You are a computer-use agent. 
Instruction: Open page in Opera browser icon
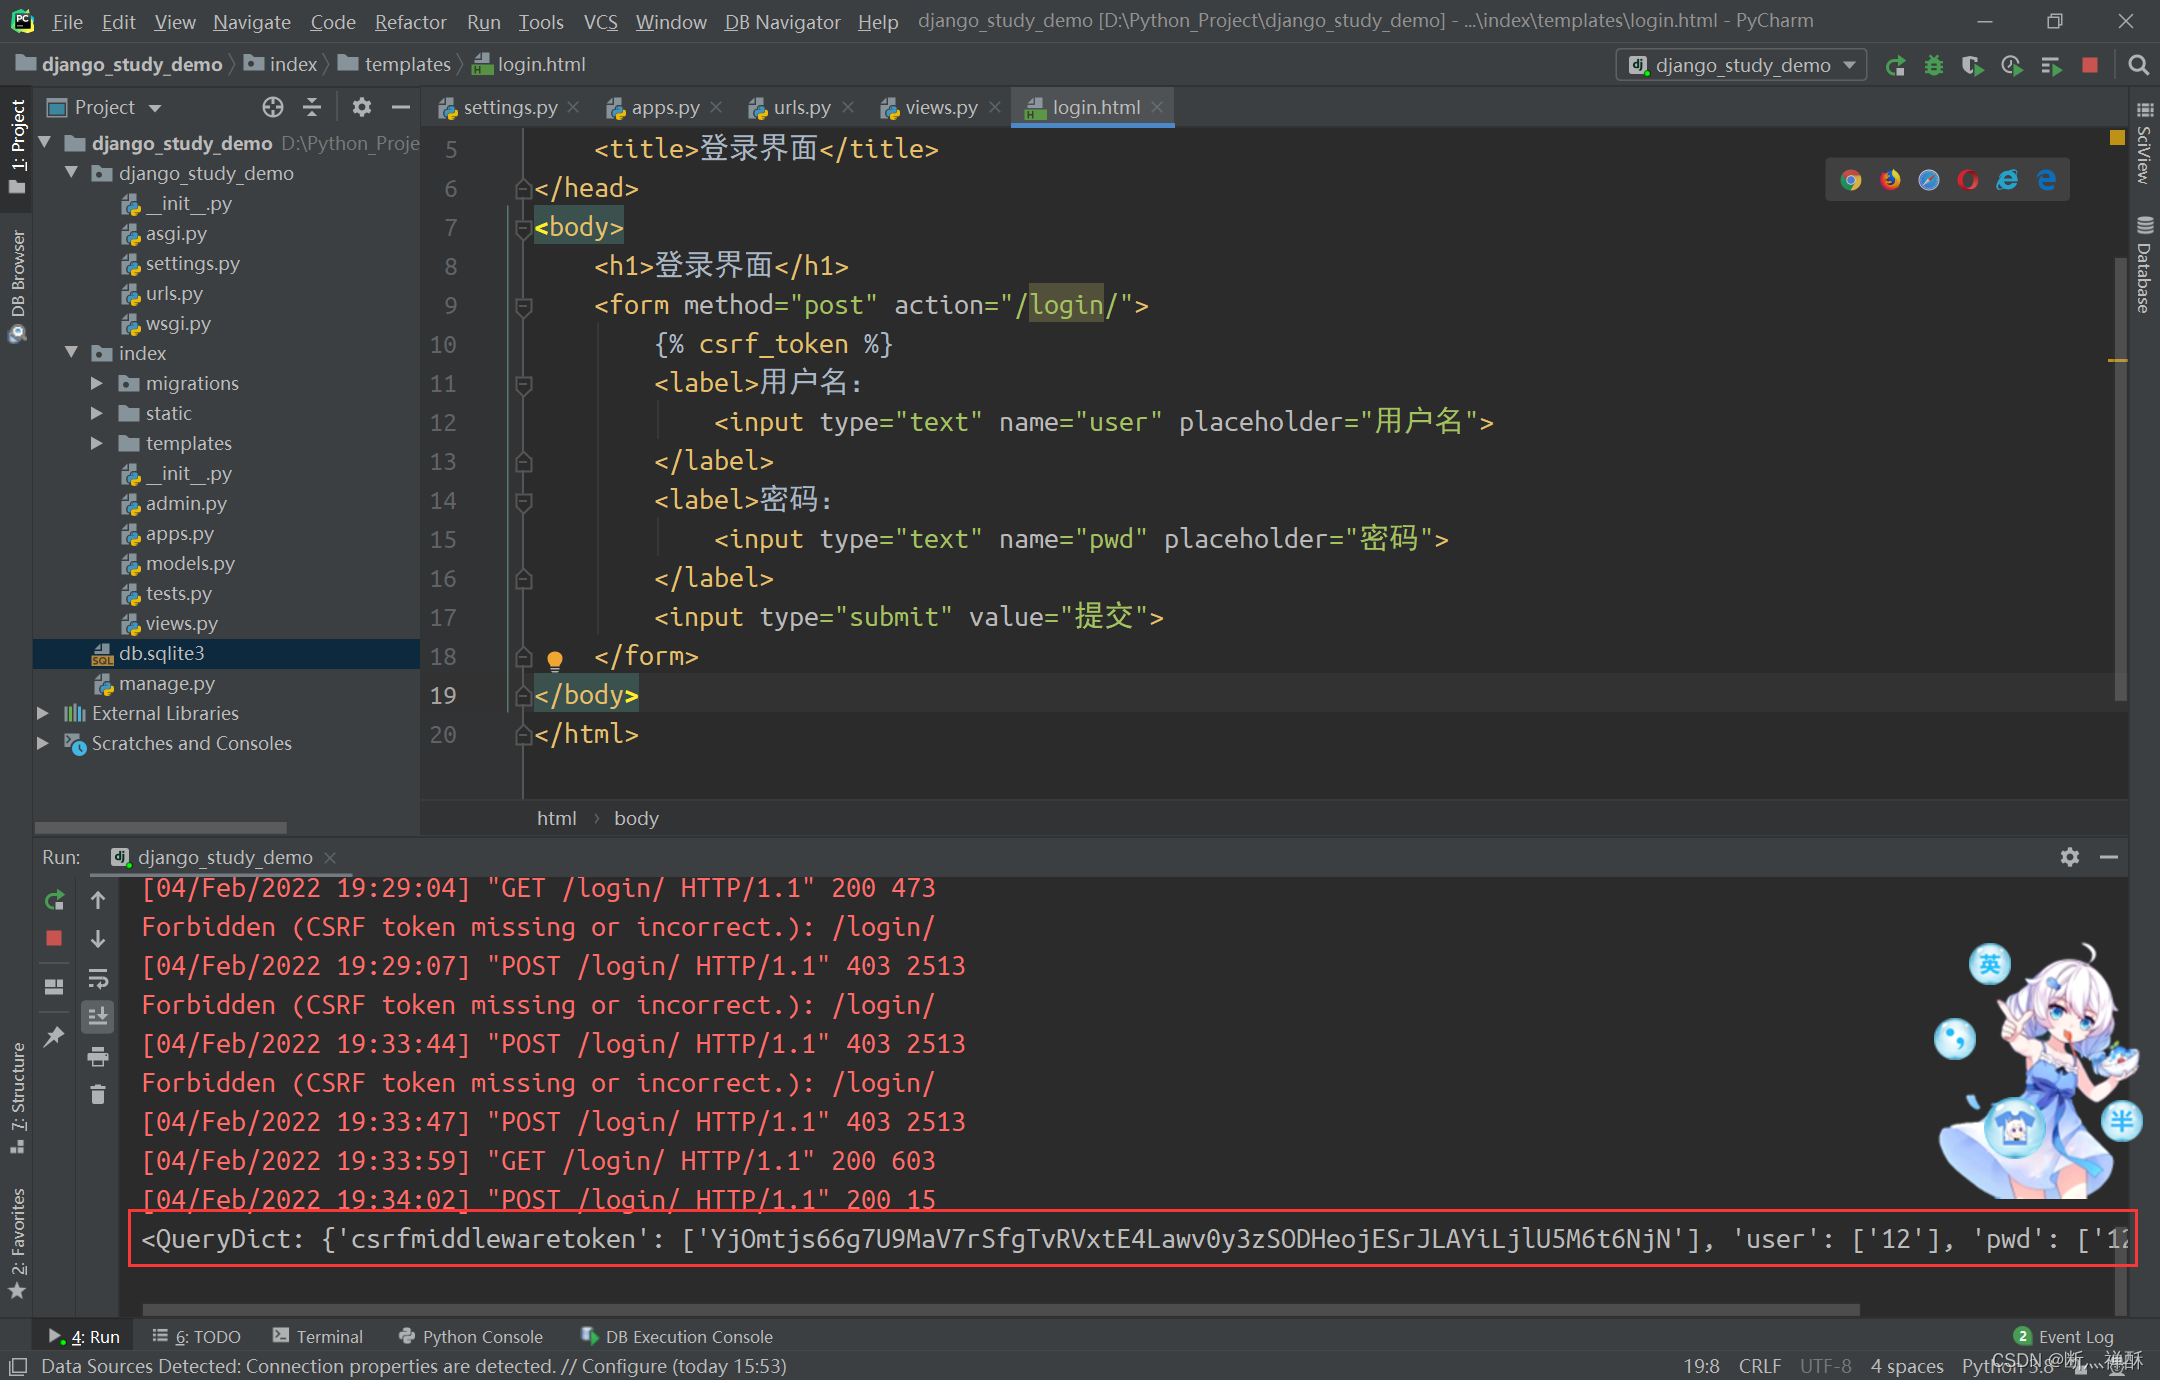tap(1968, 180)
